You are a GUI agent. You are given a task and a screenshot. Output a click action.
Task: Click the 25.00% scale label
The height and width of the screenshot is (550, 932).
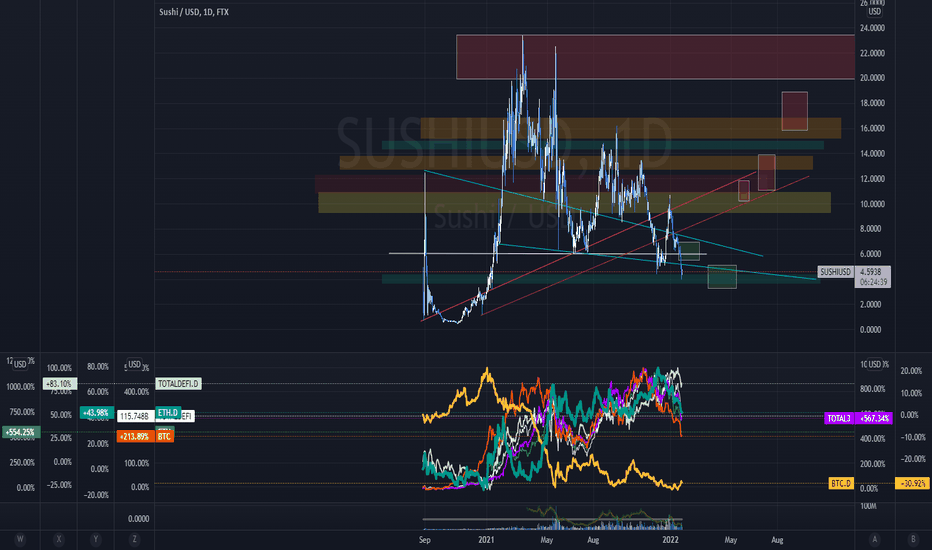click(x=61, y=438)
